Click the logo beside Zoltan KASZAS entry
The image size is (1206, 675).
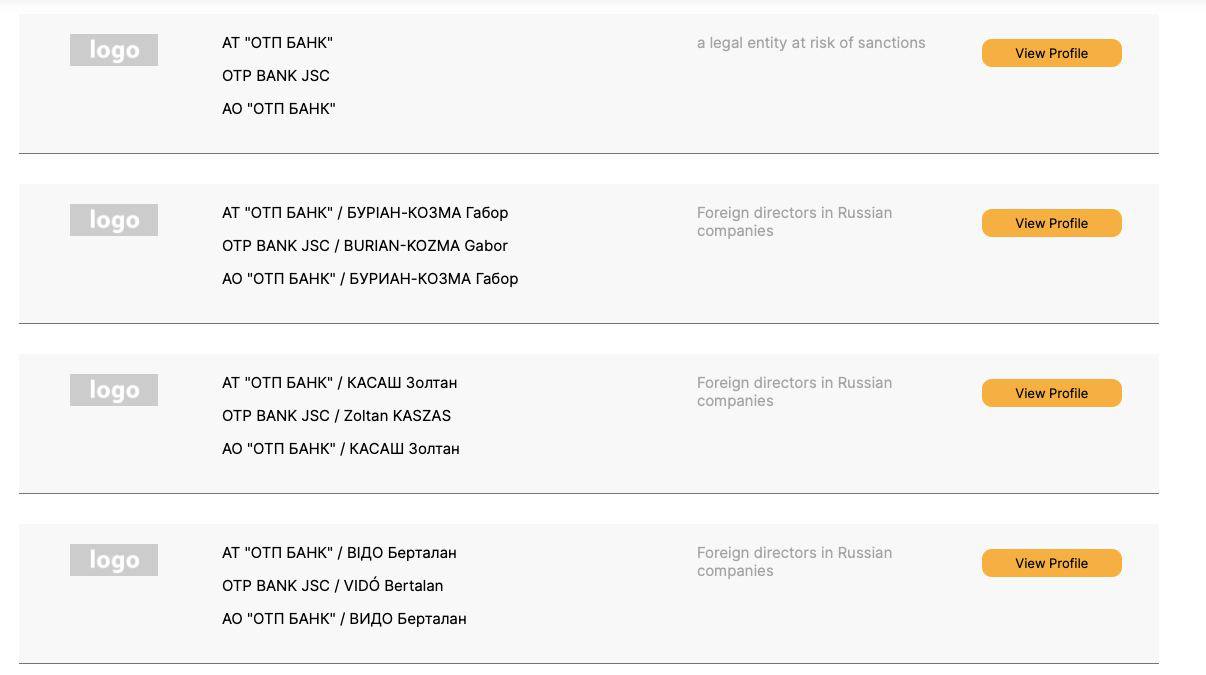point(114,390)
